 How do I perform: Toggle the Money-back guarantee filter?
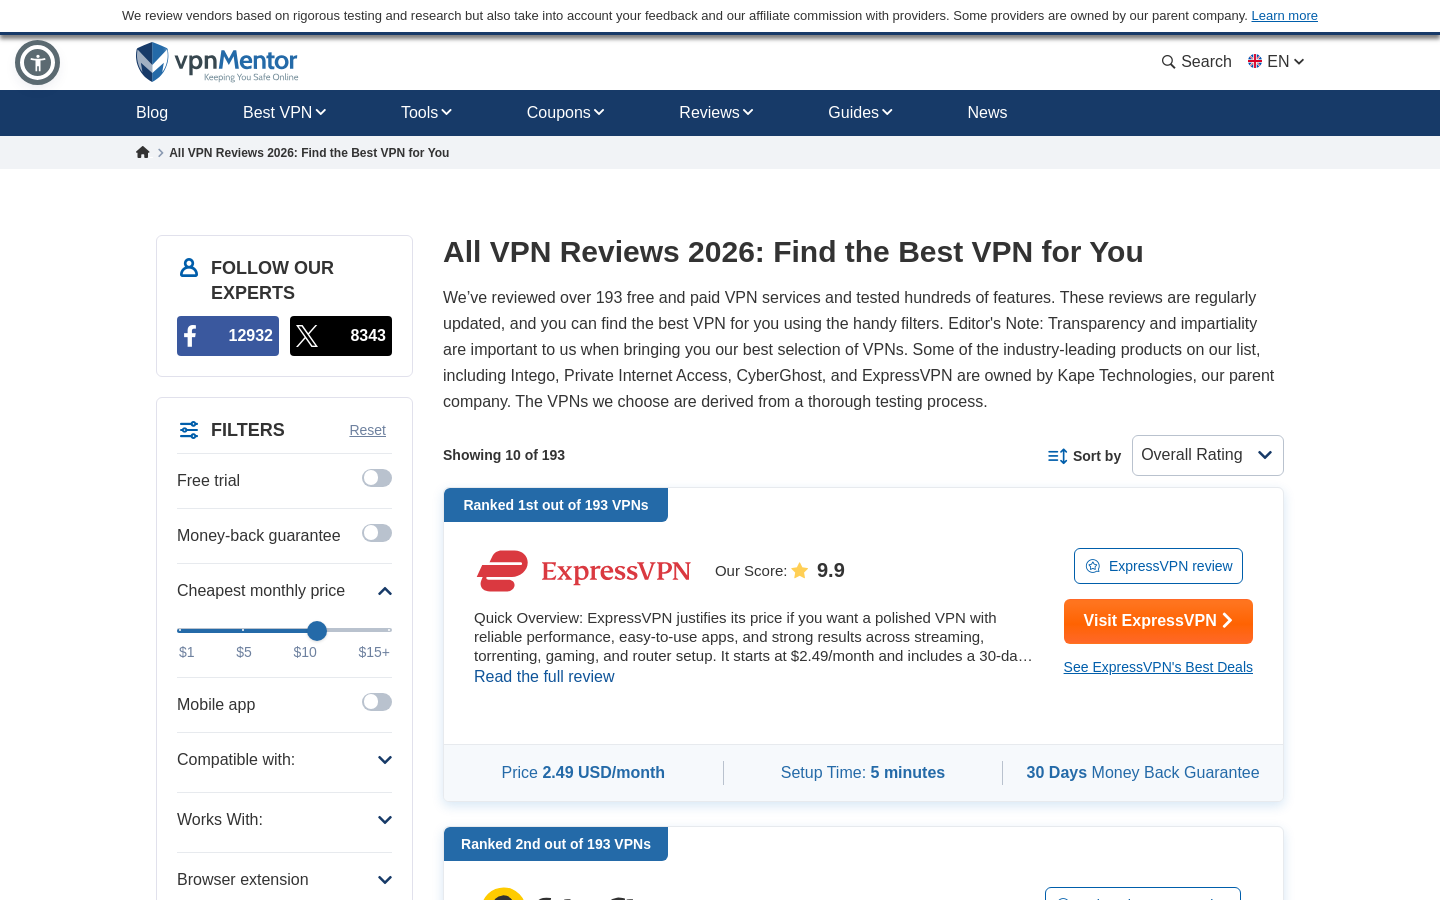(x=377, y=533)
